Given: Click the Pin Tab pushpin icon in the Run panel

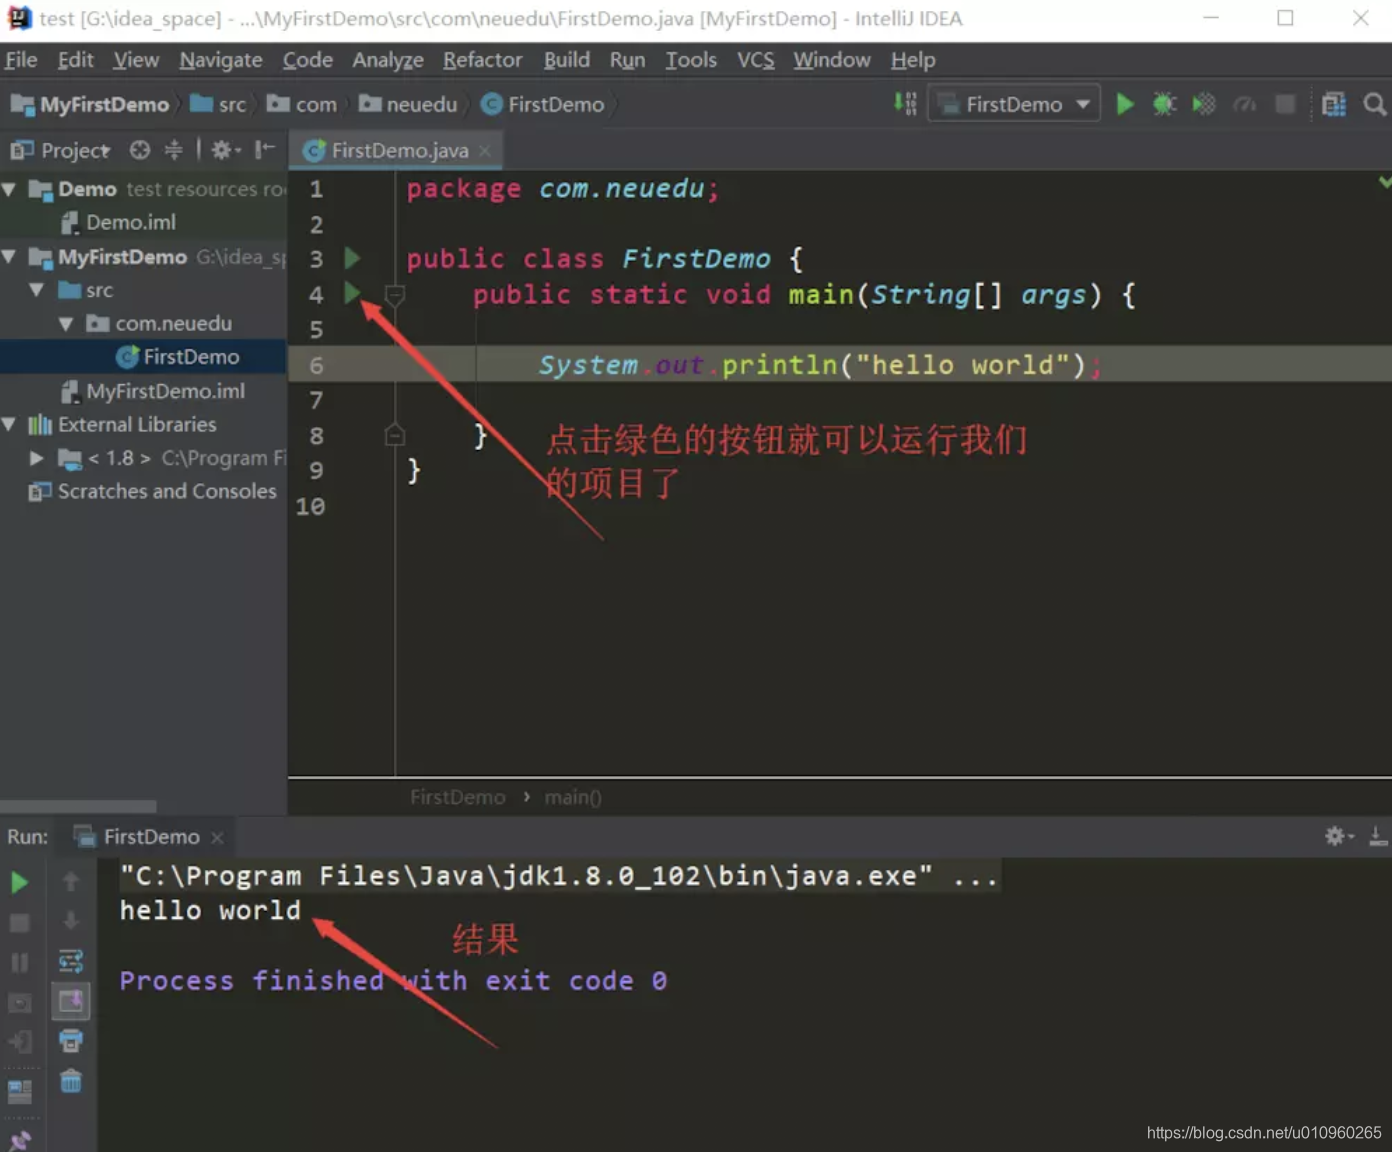Looking at the screenshot, I should (x=19, y=1139).
